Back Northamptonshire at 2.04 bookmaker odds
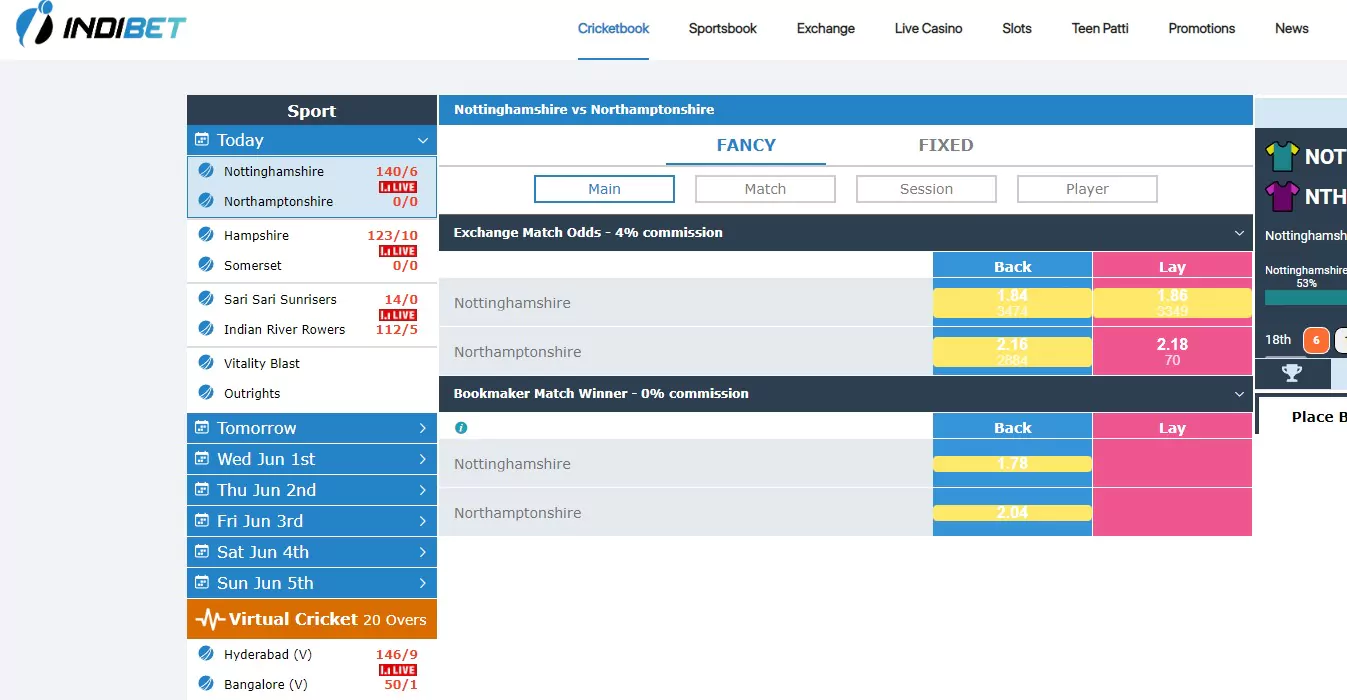Viewport: 1347px width, 700px height. pyautogui.click(x=1012, y=513)
